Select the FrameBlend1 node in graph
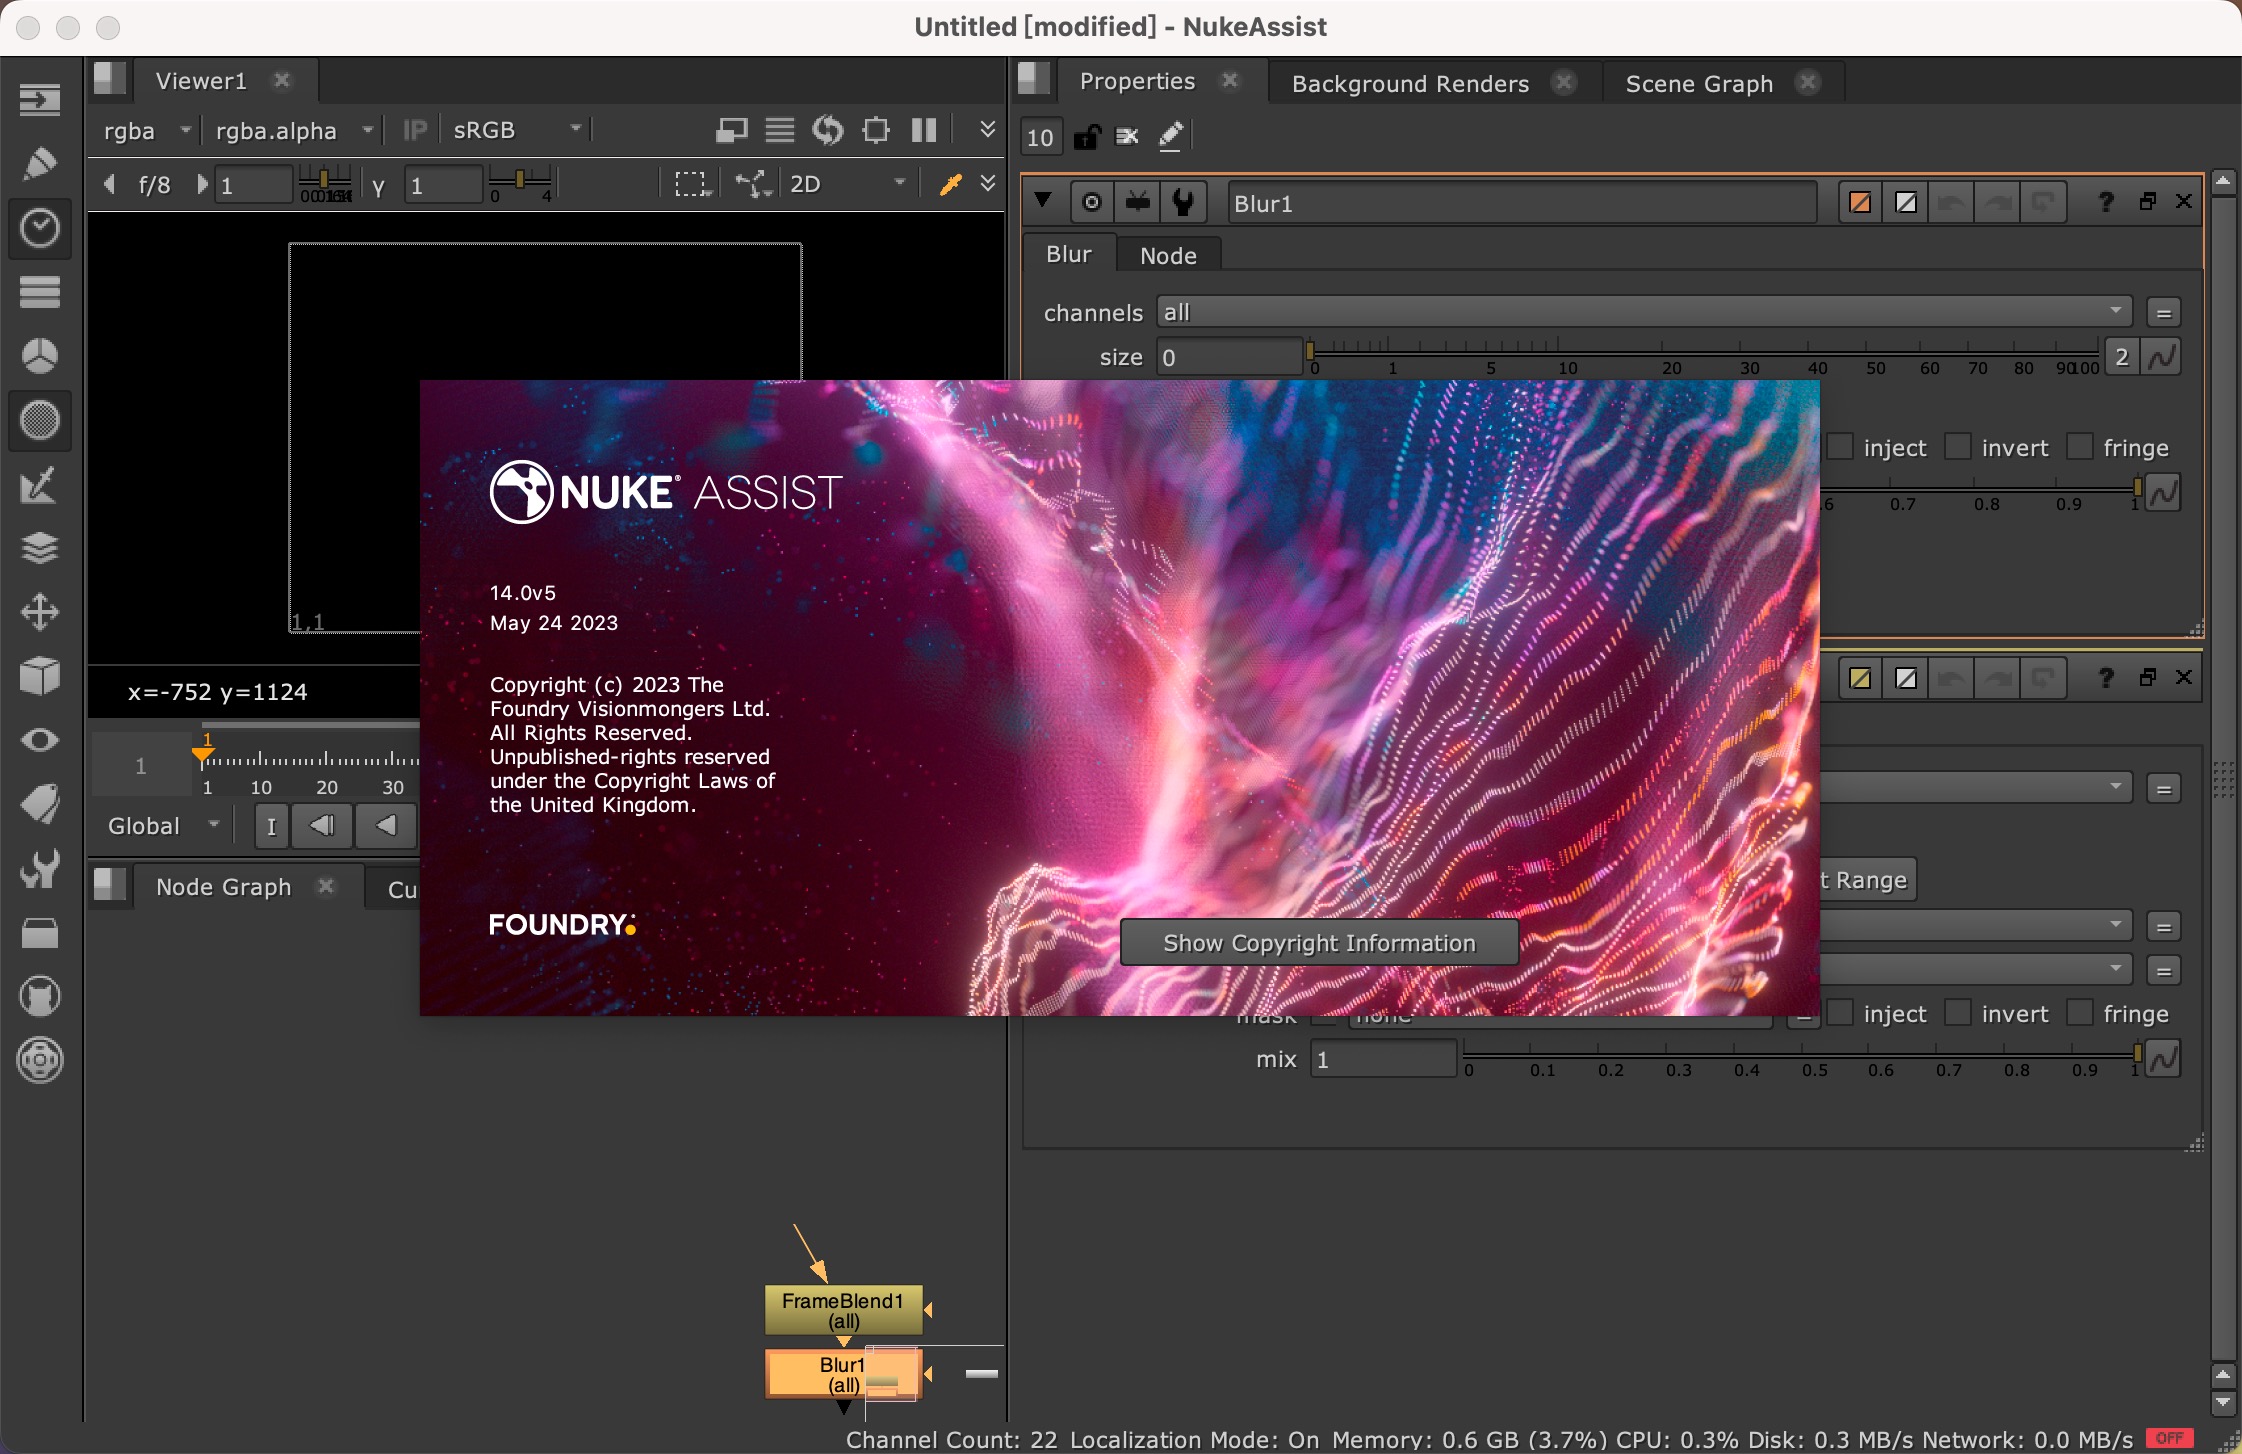Screen dimensions: 2242x1454 tap(843, 1310)
